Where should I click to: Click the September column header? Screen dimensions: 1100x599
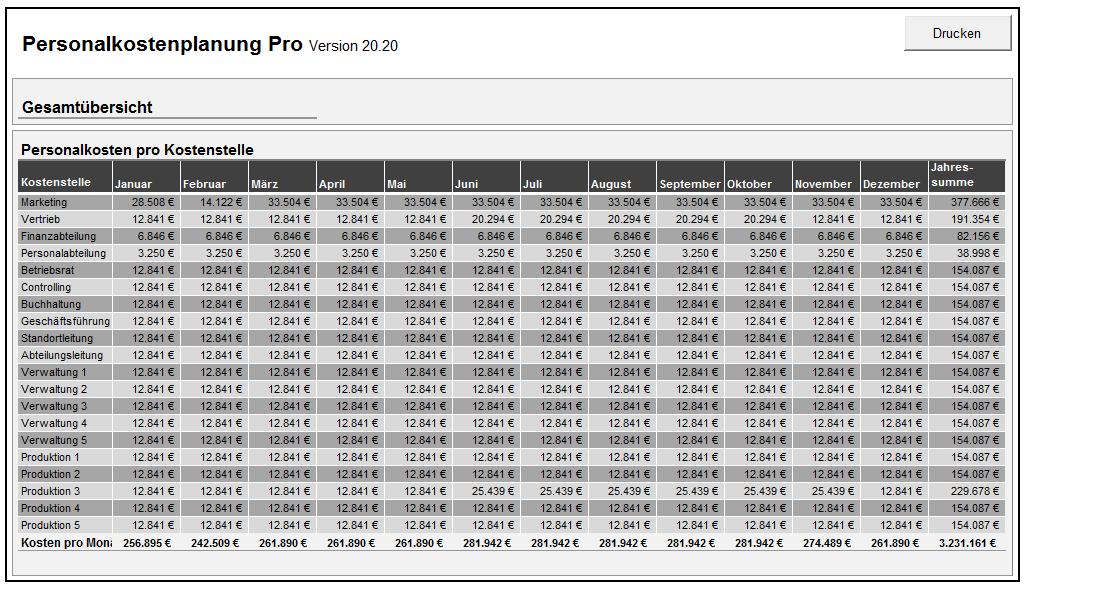point(690,183)
